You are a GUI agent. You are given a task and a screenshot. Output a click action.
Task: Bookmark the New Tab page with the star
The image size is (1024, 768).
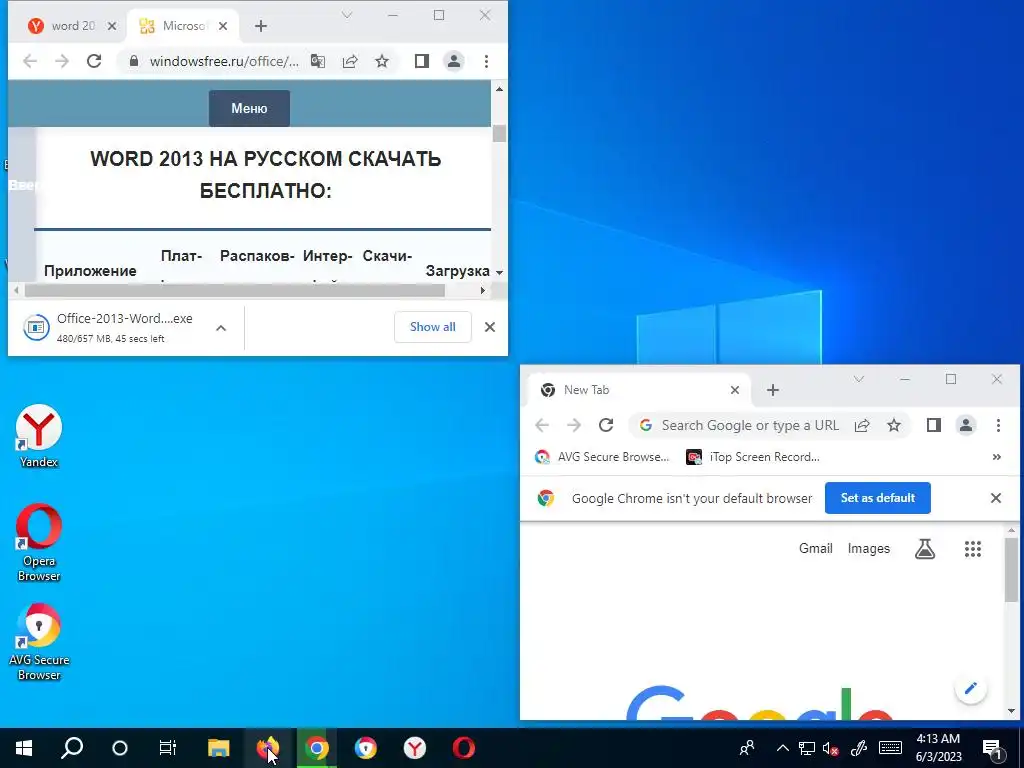click(894, 425)
